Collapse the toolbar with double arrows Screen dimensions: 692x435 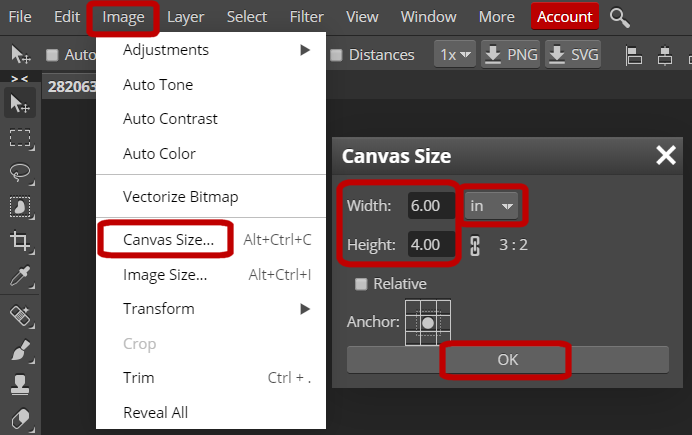point(19,79)
